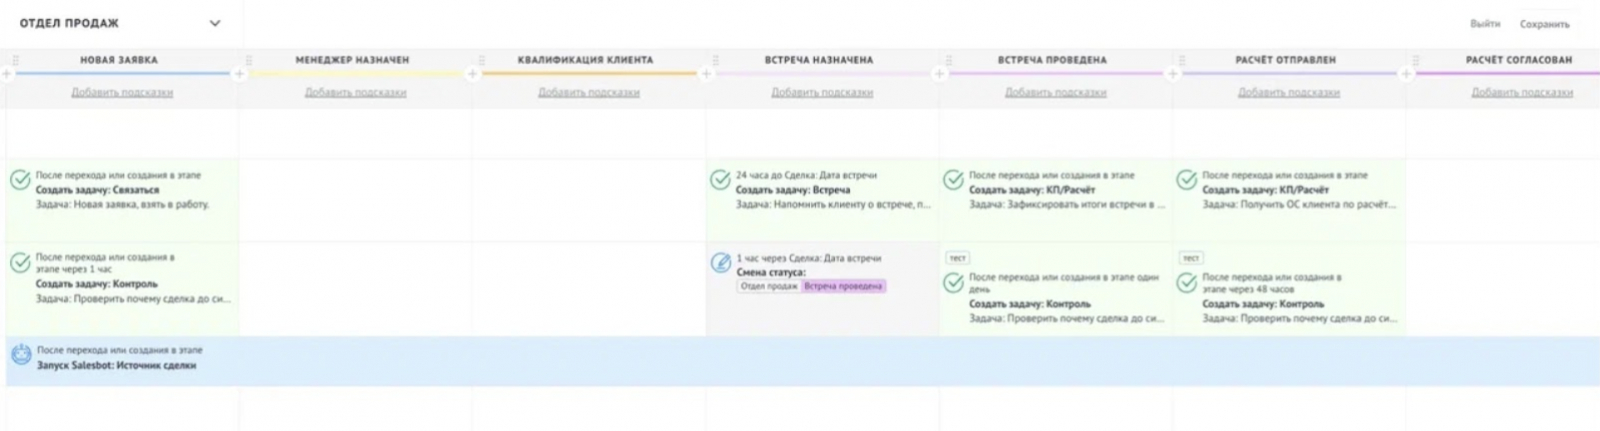Click plus icon before Встреча назначена column

pyautogui.click(x=706, y=74)
